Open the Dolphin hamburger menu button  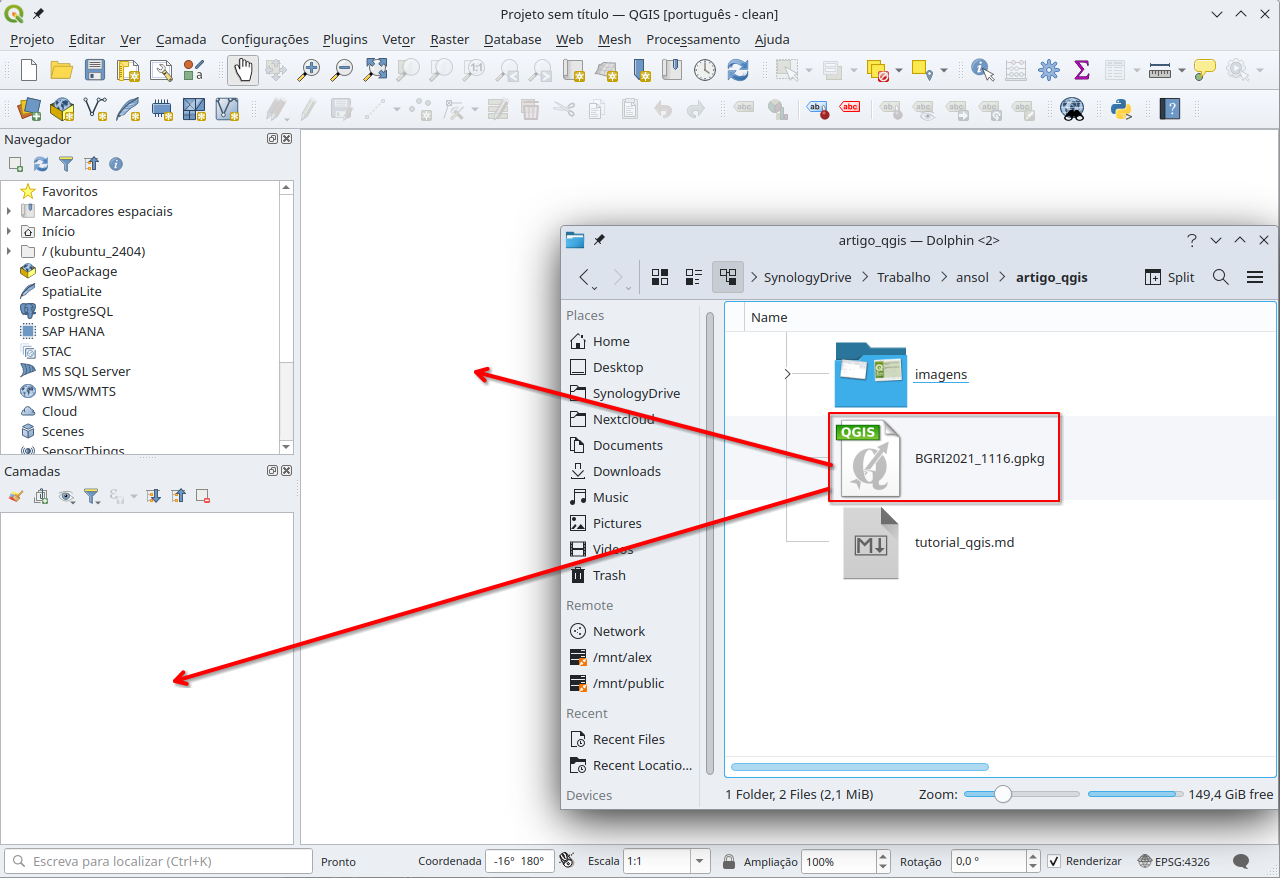point(1255,277)
